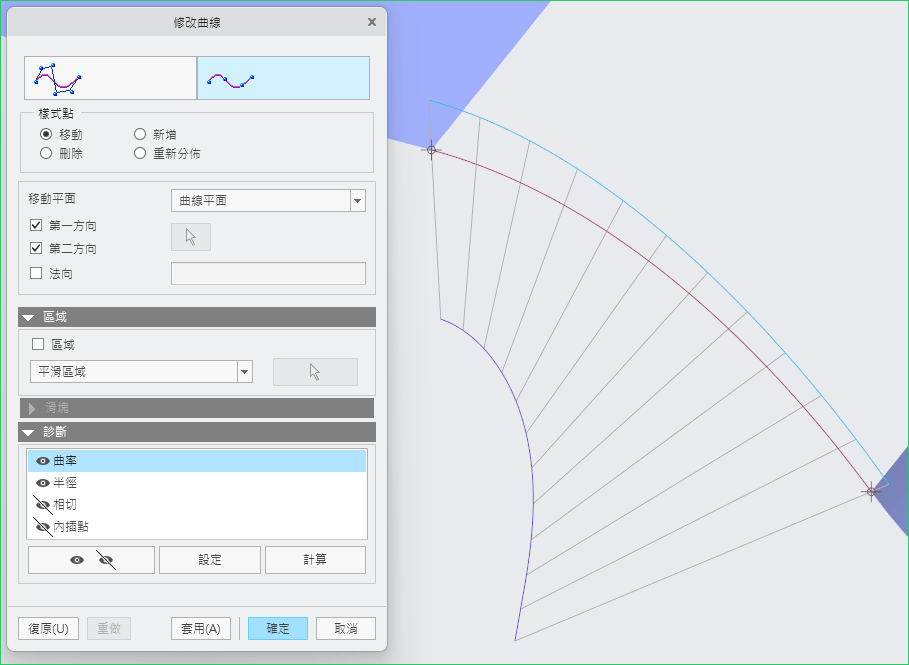Screen dimensions: 909x665
Task: Click the show/hide eye toggle button
Action: click(92, 560)
